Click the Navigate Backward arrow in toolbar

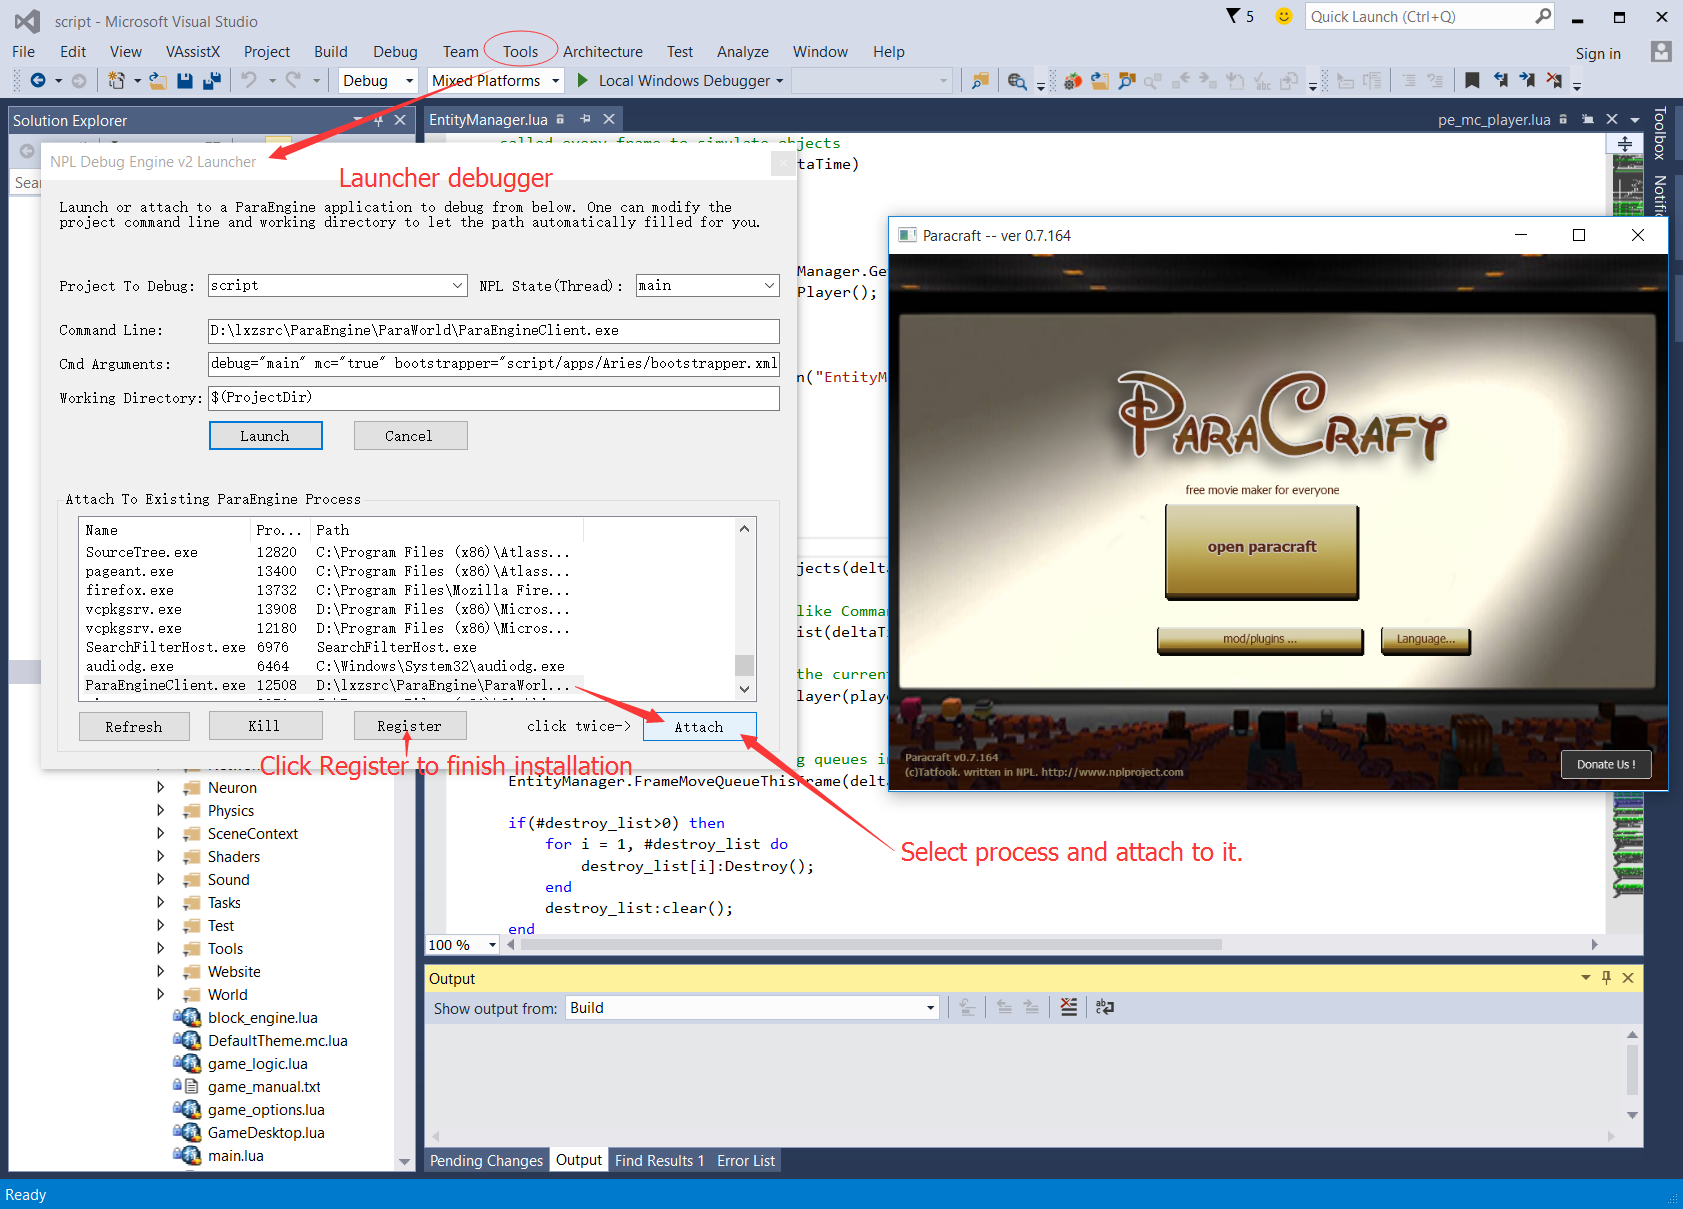[x=38, y=80]
